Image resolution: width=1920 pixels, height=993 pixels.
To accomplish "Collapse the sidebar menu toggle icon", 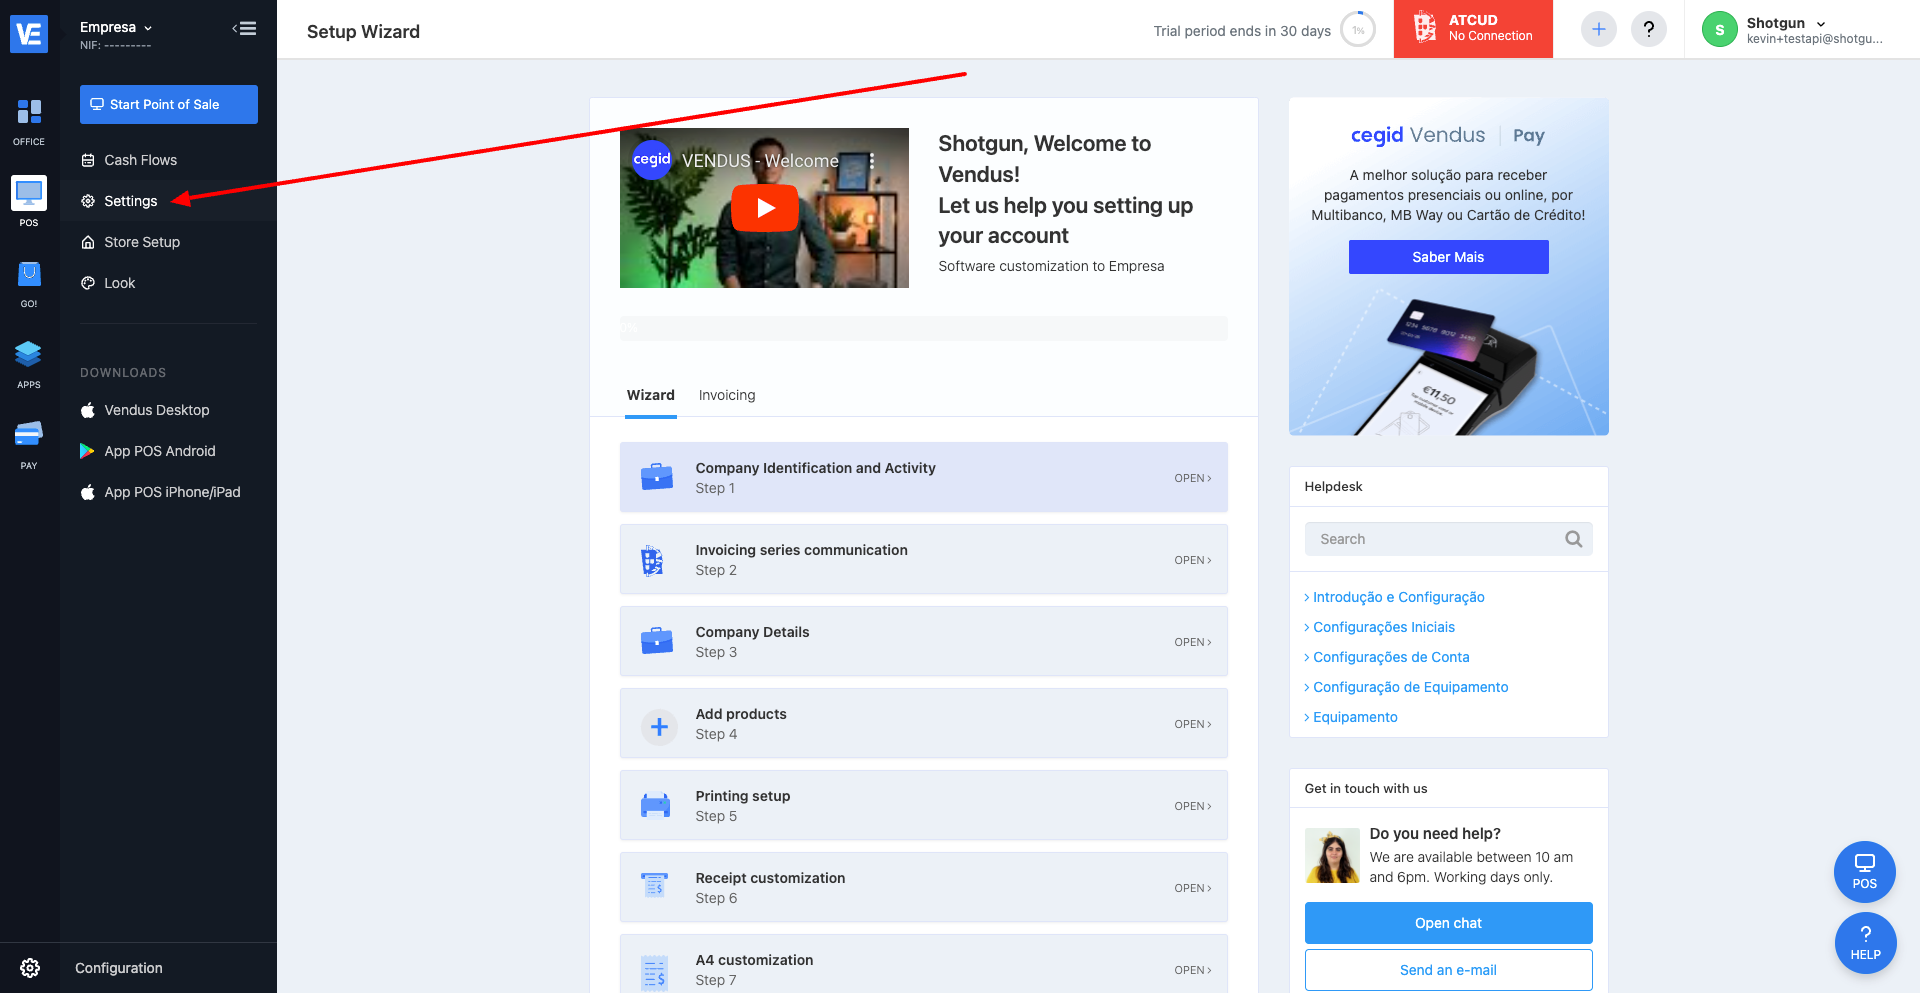I will pyautogui.click(x=245, y=29).
